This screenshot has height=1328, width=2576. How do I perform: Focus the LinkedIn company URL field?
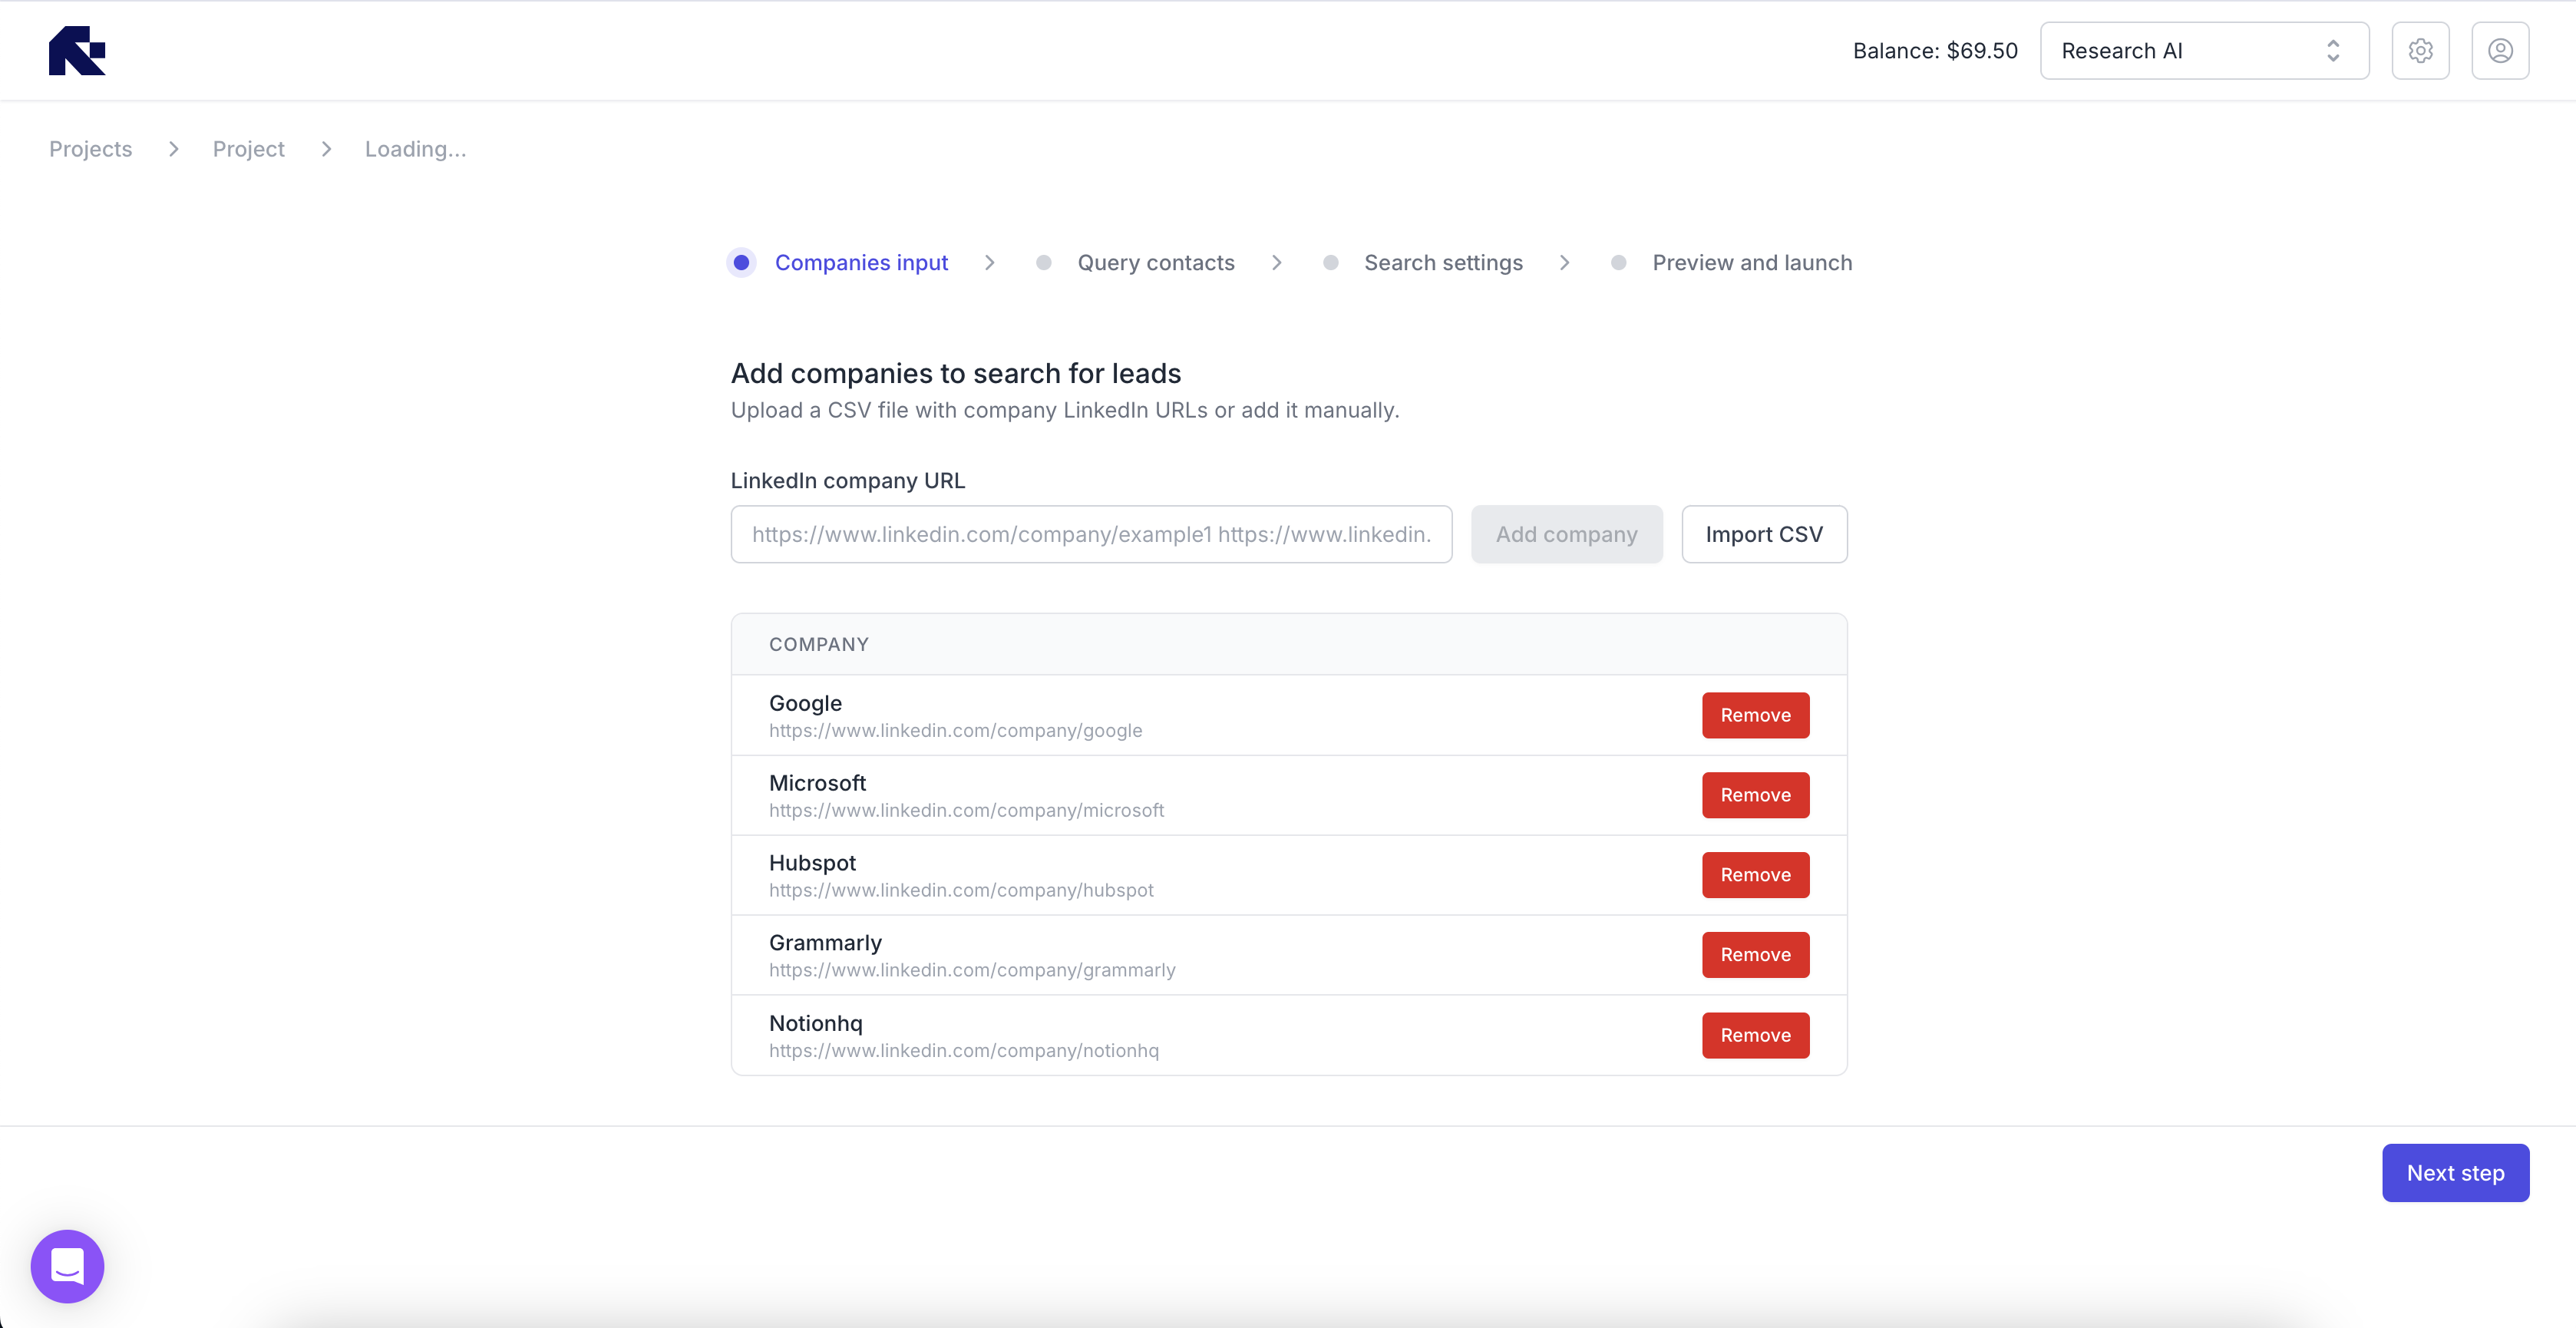coord(1091,534)
